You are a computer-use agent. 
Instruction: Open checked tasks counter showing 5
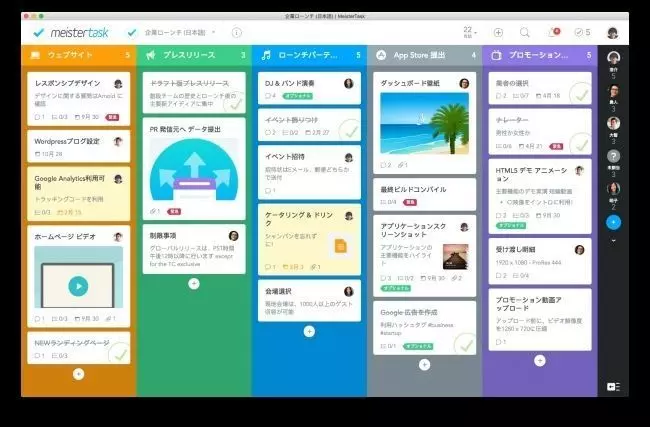click(x=582, y=32)
